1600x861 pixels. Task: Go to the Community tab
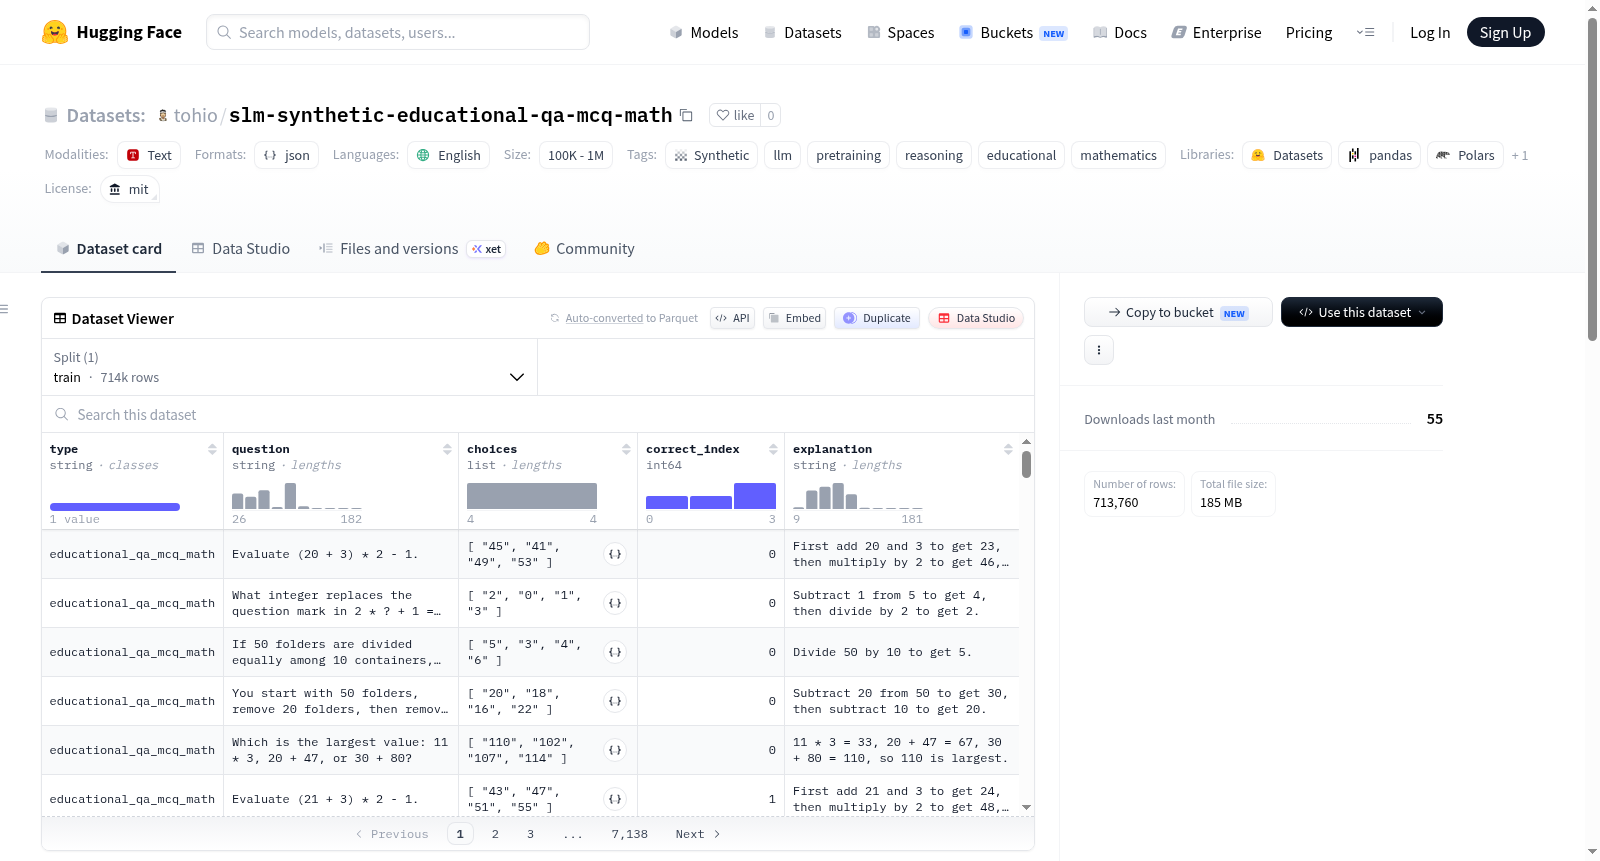coord(584,248)
